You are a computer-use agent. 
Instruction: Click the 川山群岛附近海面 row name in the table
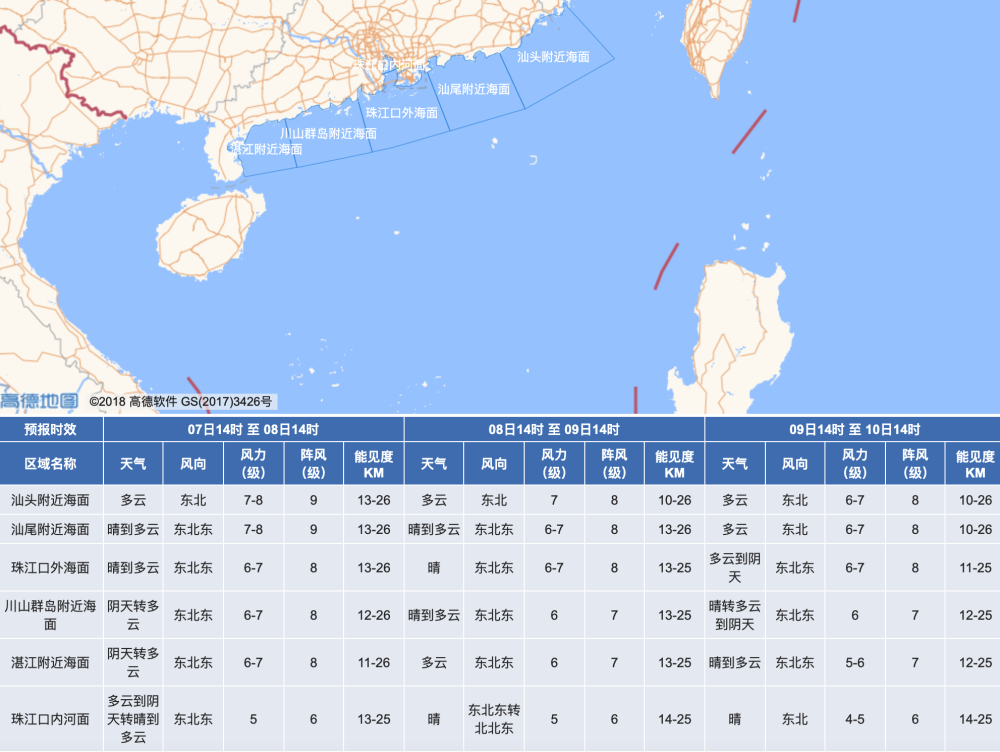click(x=51, y=615)
